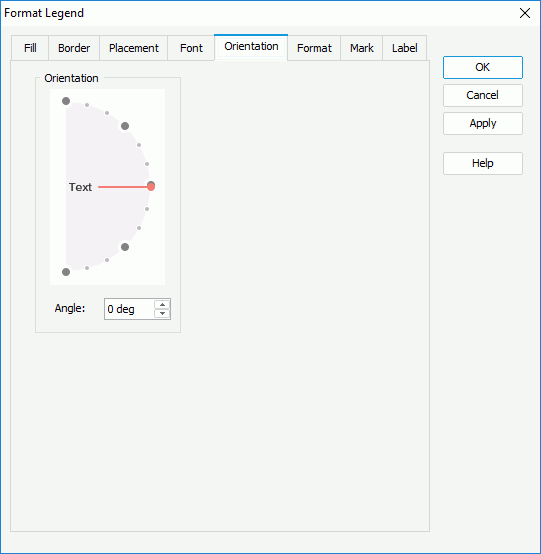
Task: Go to the Placement tab
Action: click(134, 48)
